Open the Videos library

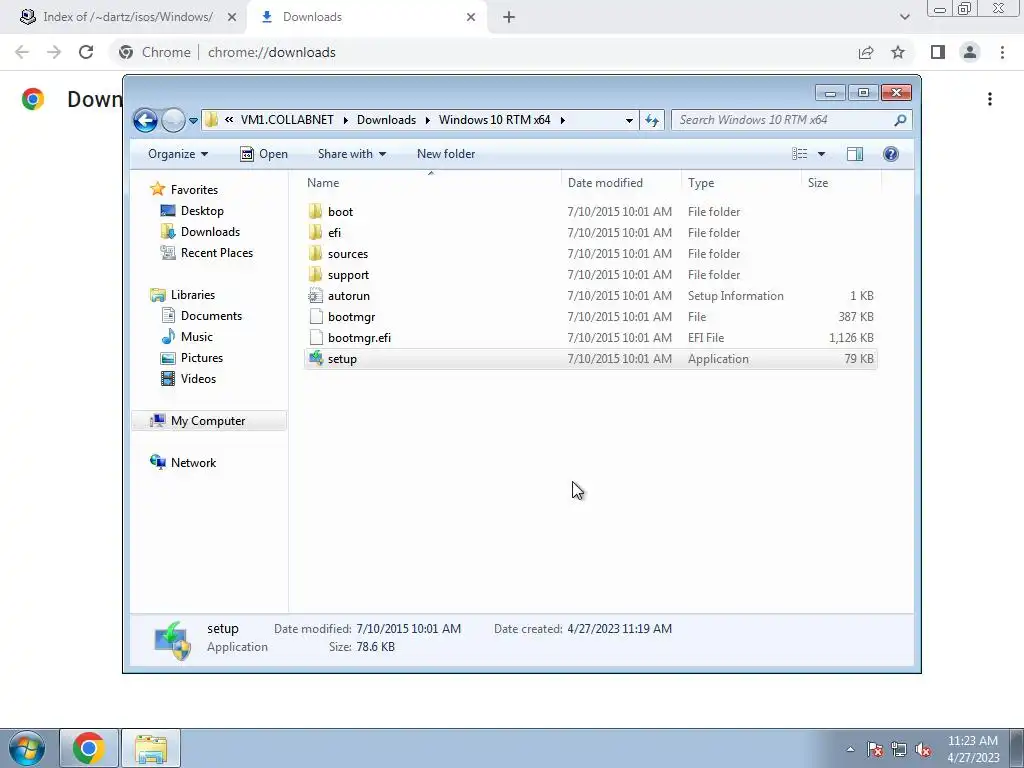198,379
